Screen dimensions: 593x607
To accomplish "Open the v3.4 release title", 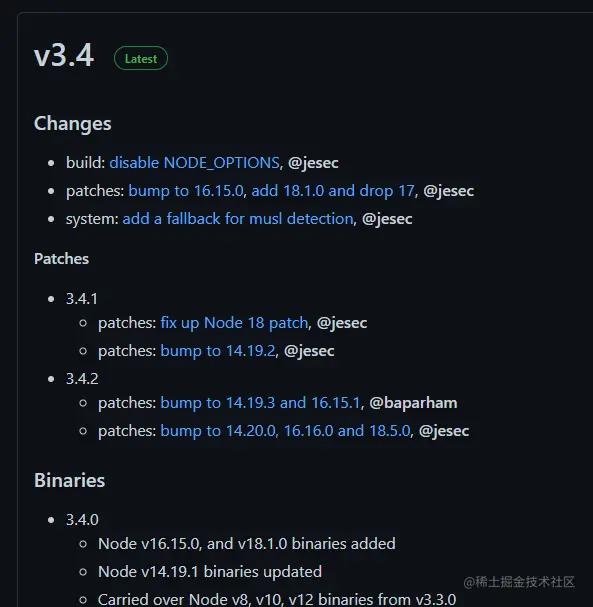I will click(x=64, y=55).
